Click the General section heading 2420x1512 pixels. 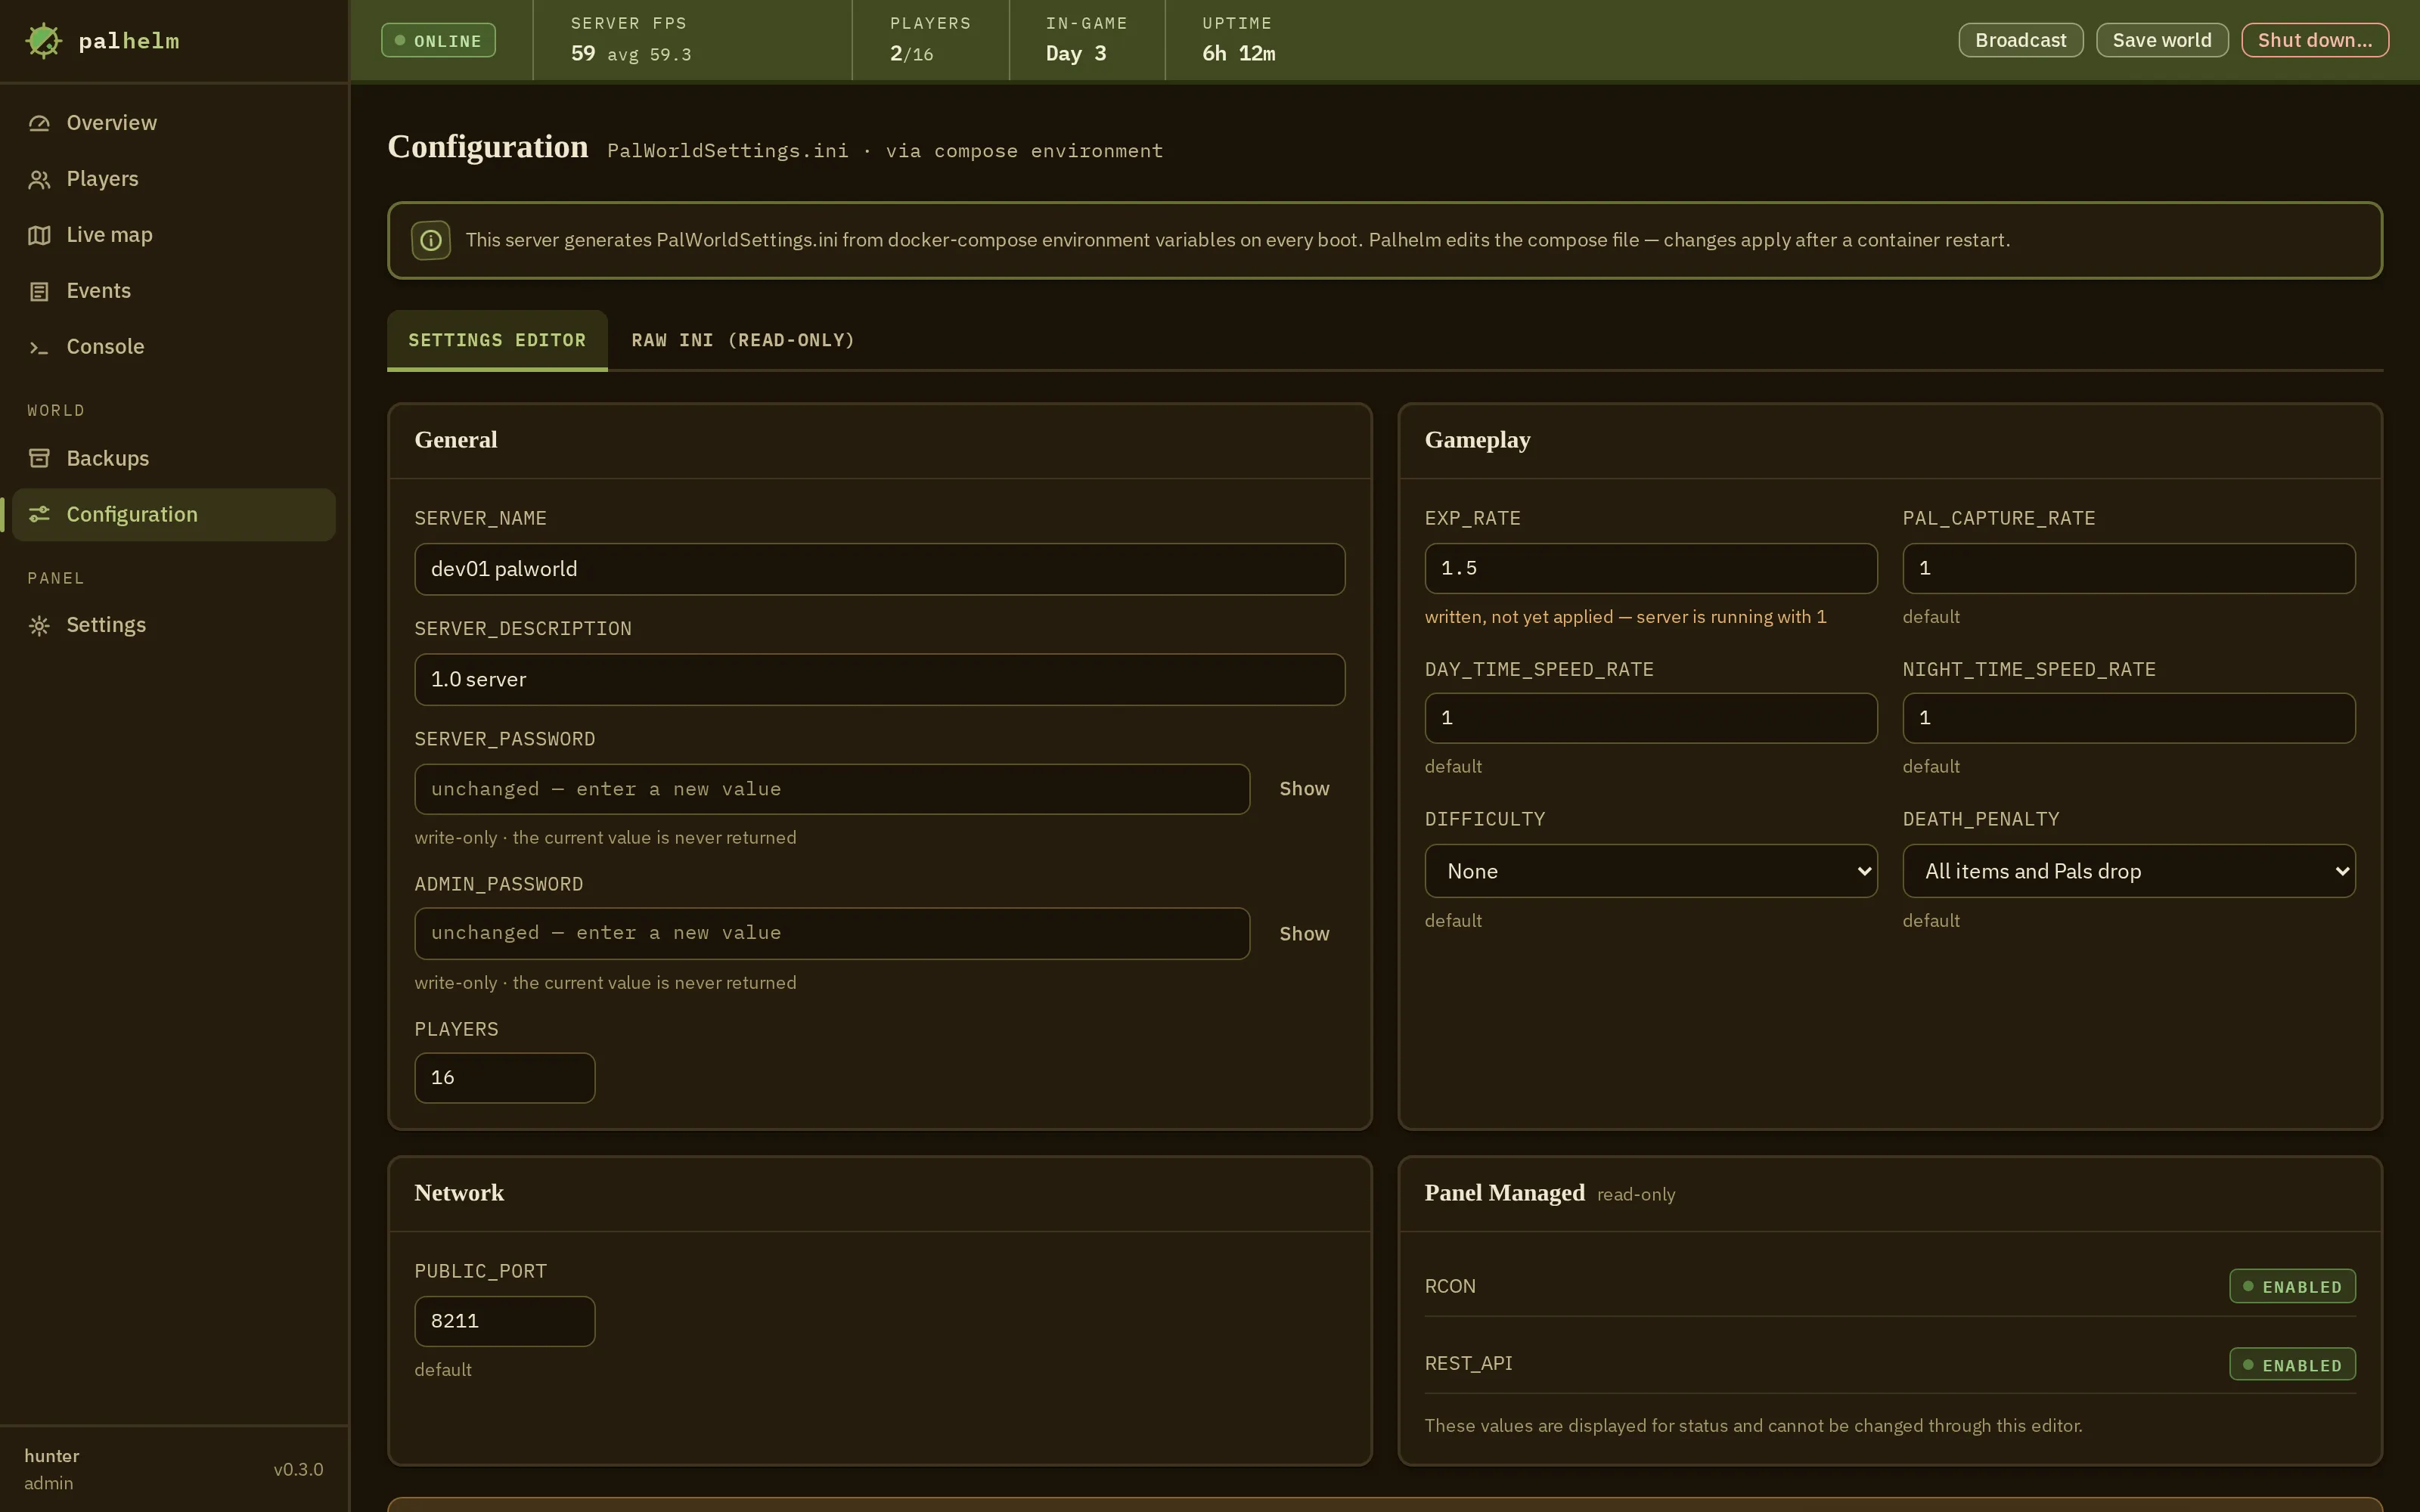click(455, 440)
